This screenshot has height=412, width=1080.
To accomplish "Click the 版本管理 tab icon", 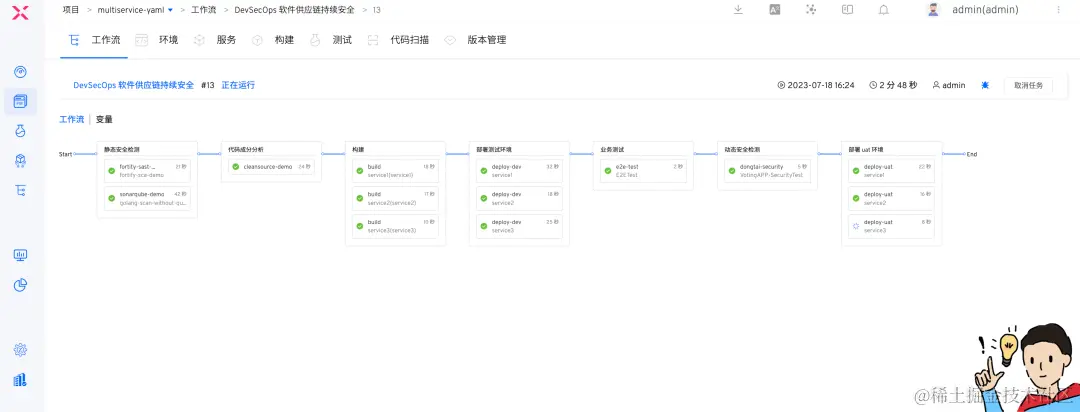I will coord(450,40).
